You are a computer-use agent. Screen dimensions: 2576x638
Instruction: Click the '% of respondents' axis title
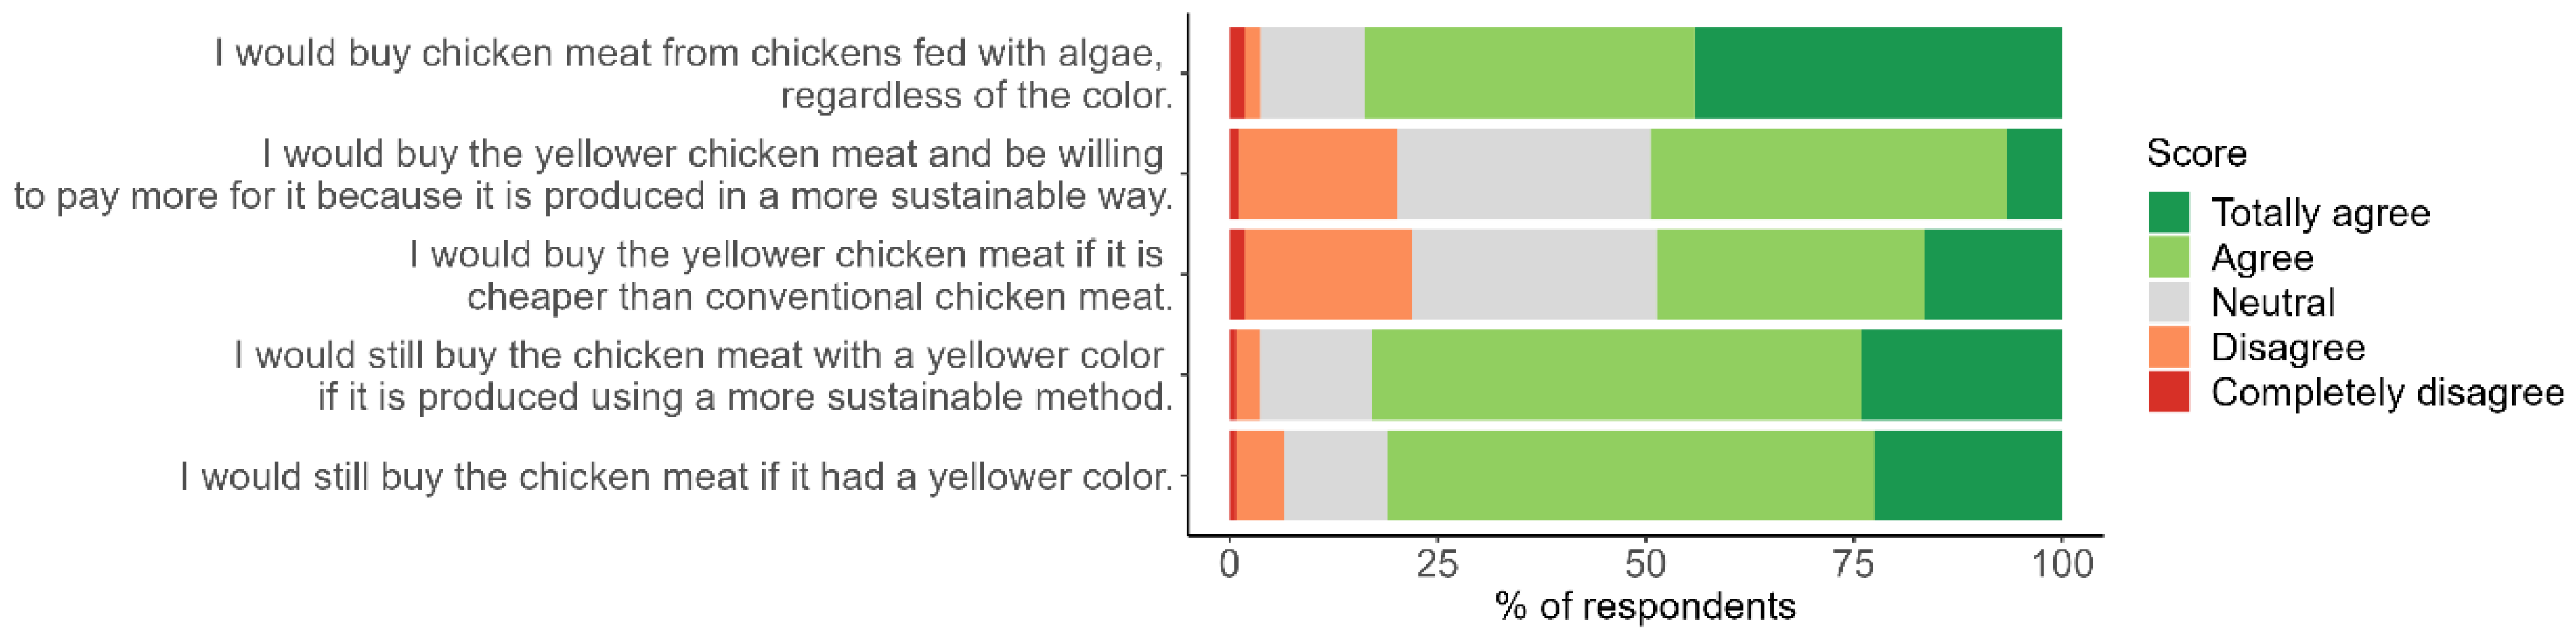[x=1645, y=606]
